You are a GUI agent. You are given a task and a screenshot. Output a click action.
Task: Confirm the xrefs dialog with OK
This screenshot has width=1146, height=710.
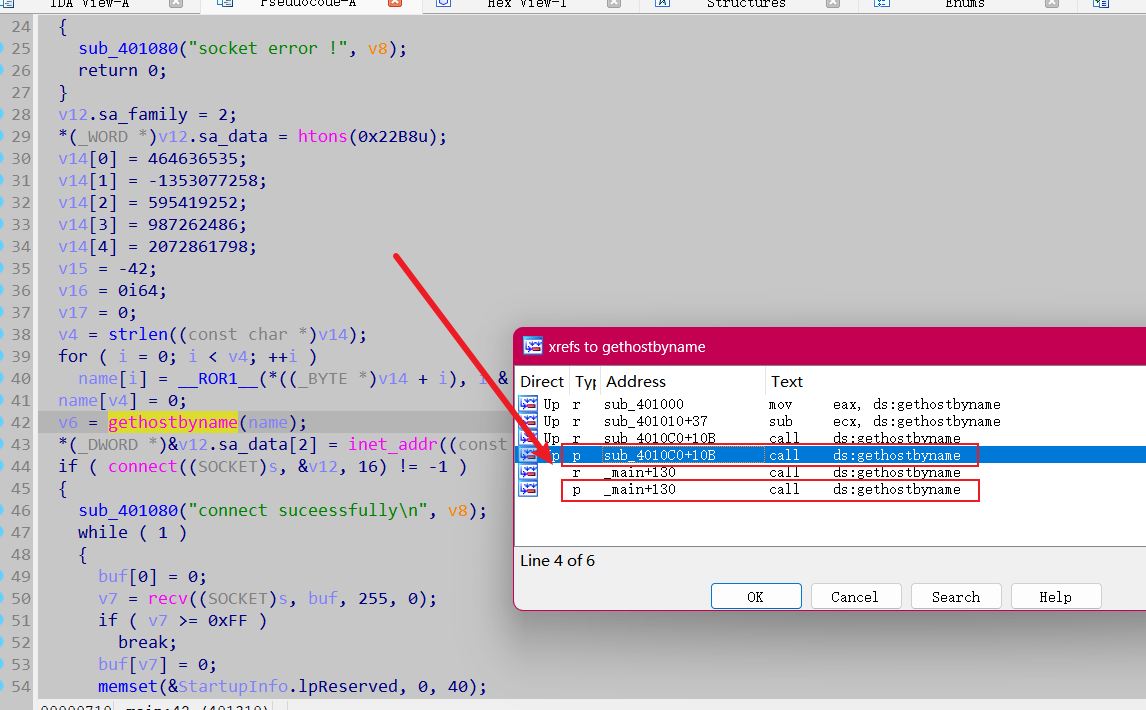click(756, 597)
